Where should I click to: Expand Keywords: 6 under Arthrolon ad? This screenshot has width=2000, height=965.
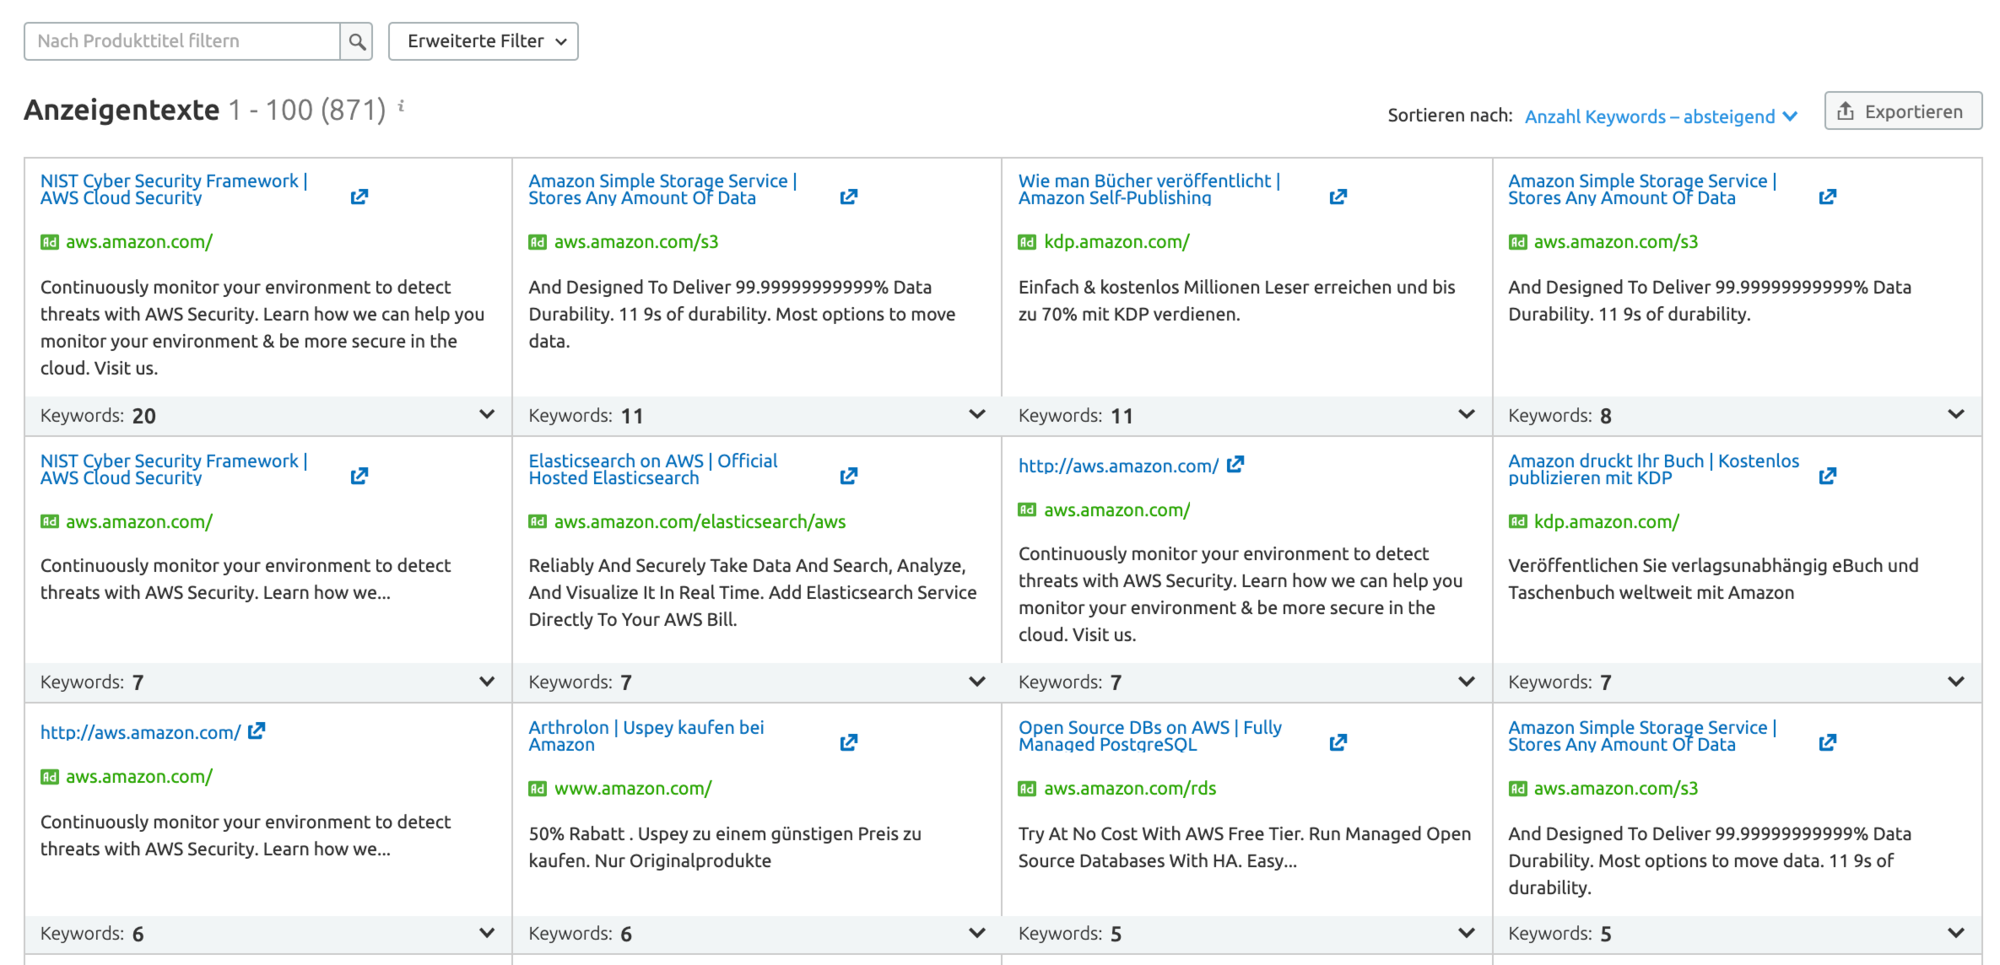pos(976,932)
